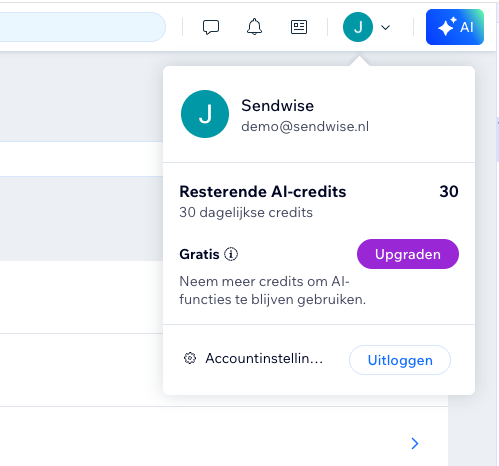Open the news feed icon
The width and height of the screenshot is (499, 466).
(299, 27)
